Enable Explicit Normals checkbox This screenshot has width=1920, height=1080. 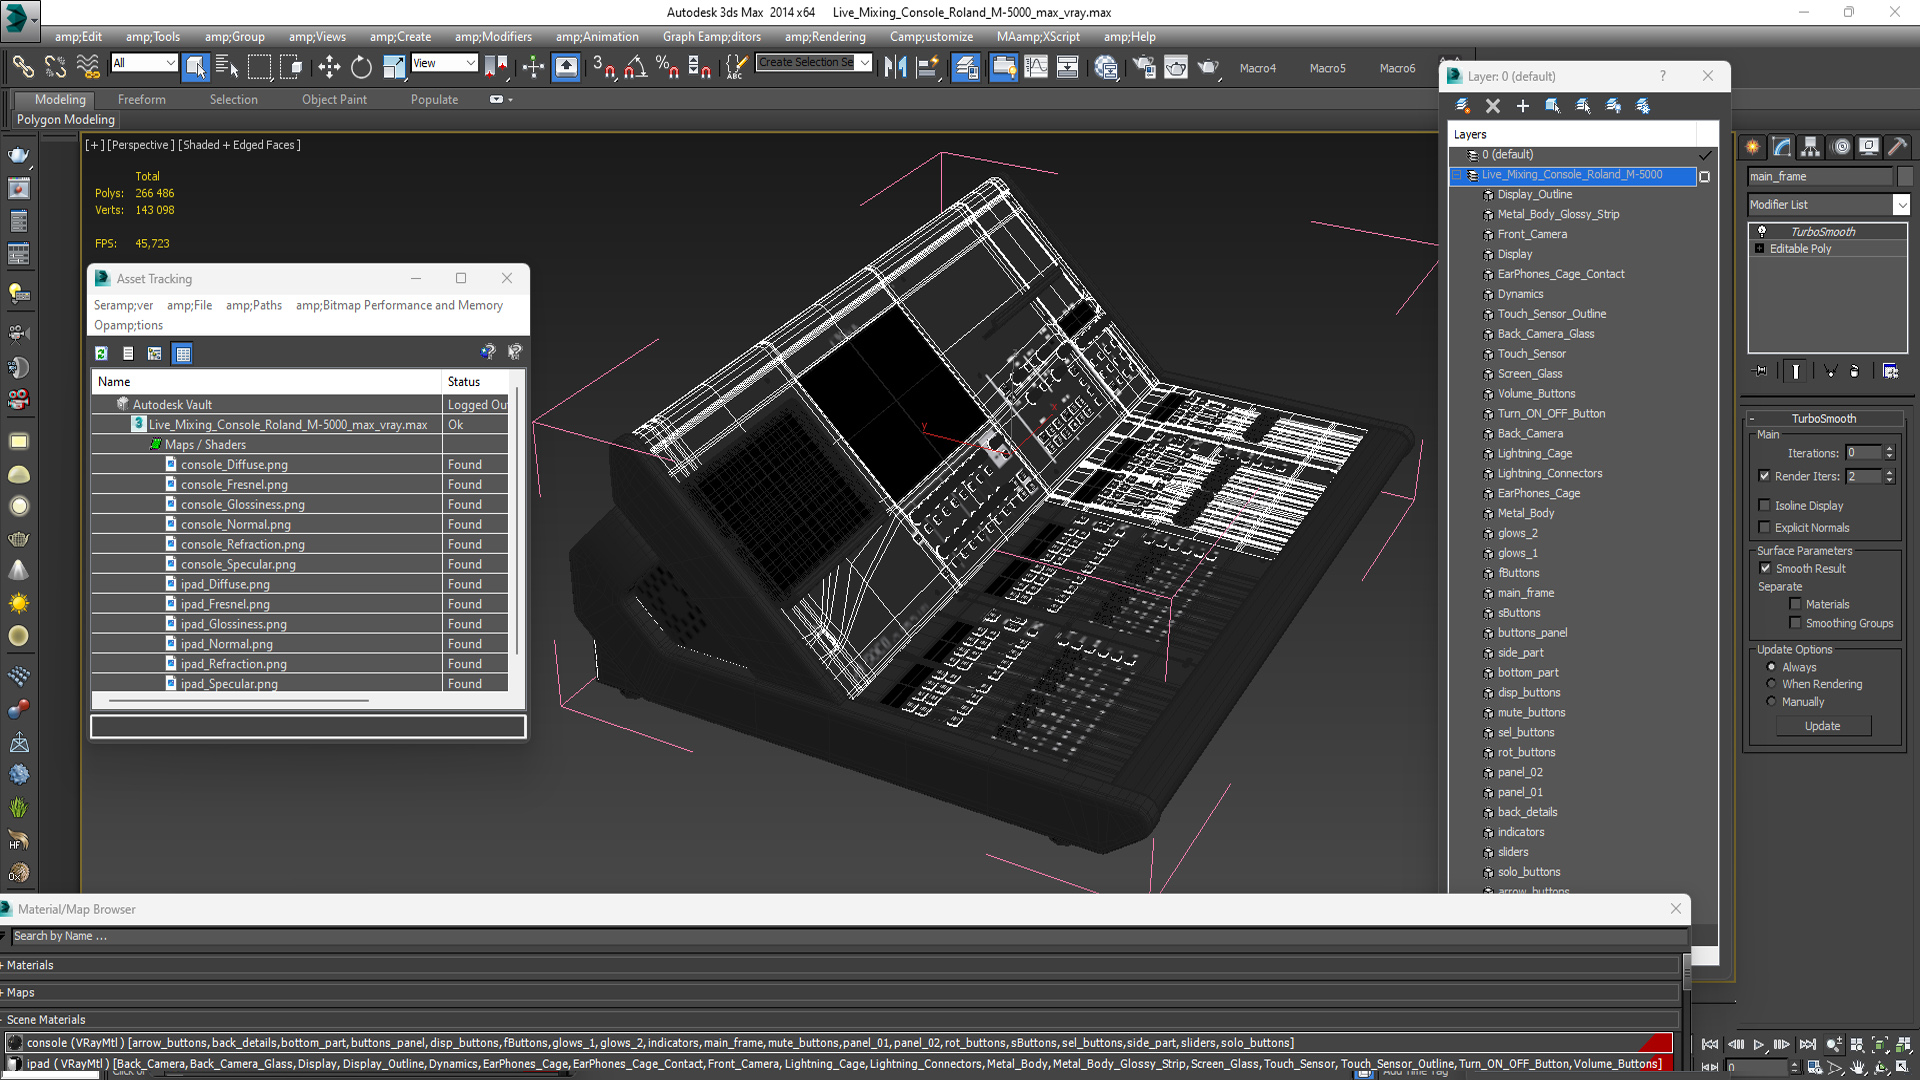coord(1764,527)
